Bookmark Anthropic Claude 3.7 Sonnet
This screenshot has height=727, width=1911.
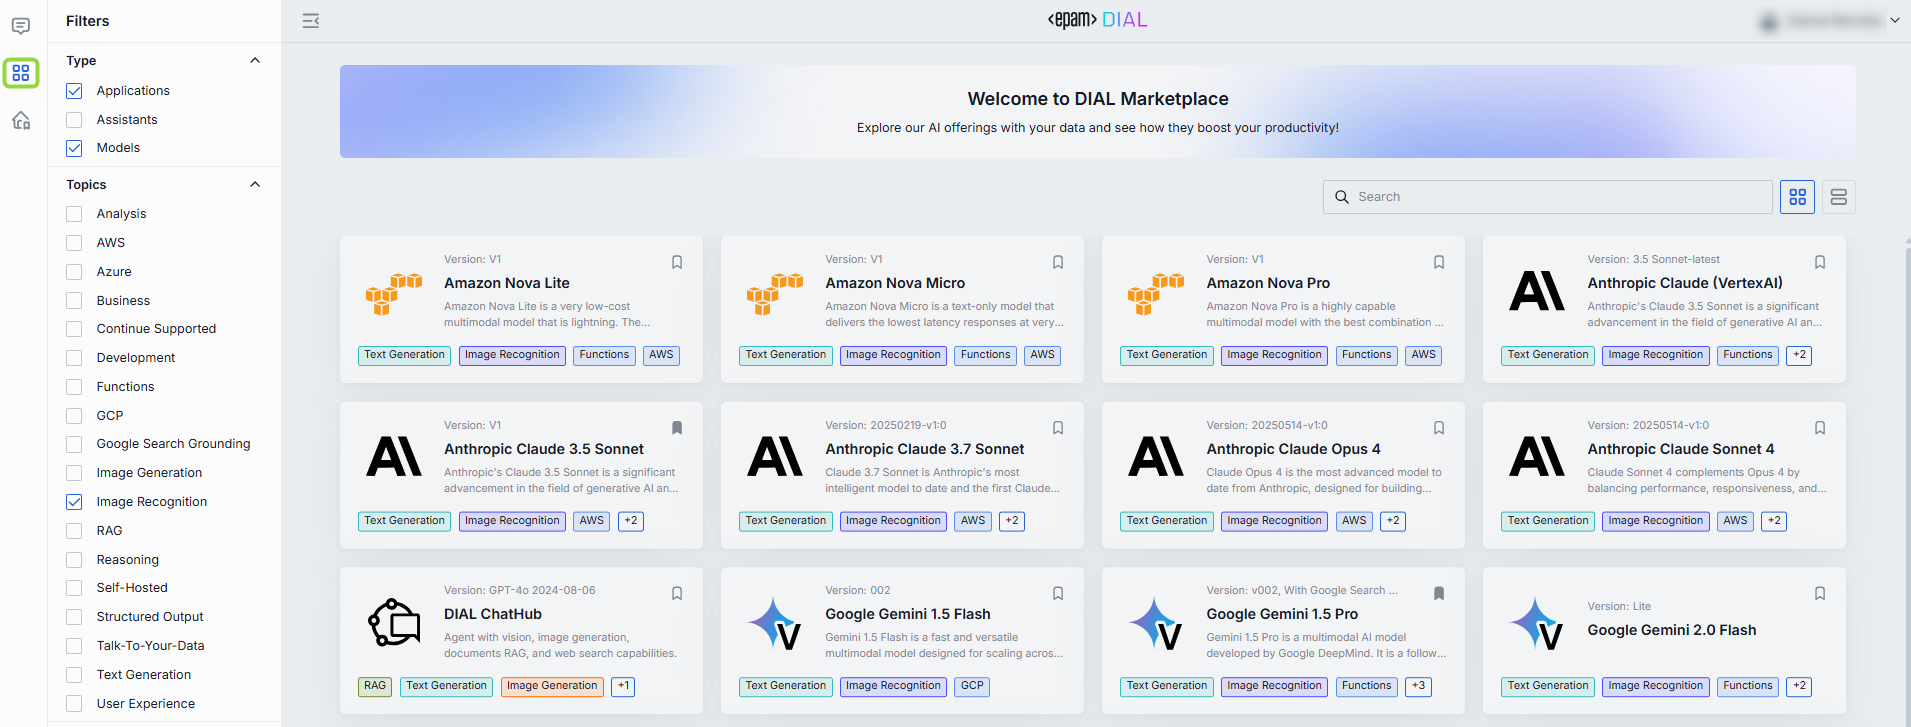[1058, 428]
